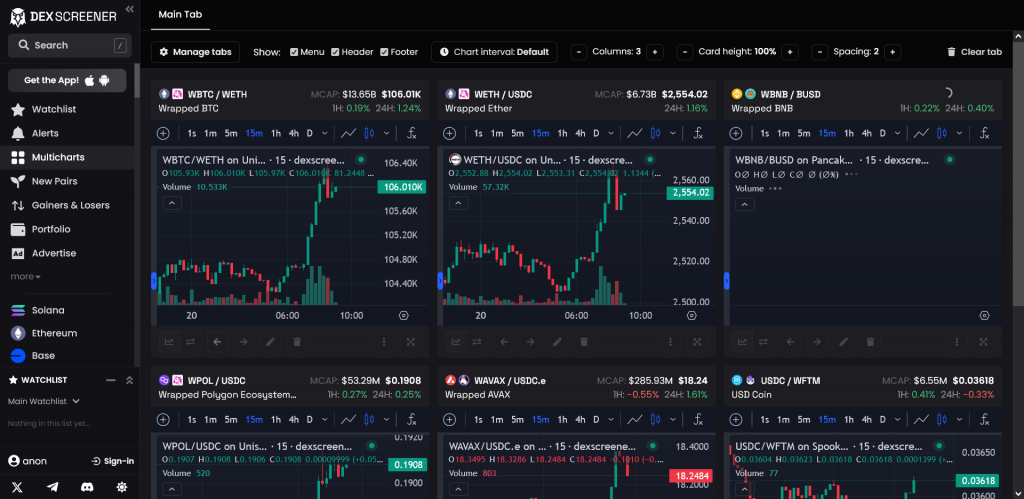This screenshot has width=1024, height=499.
Task: Select line chart type on WETH/USDC chart
Action: point(635,133)
